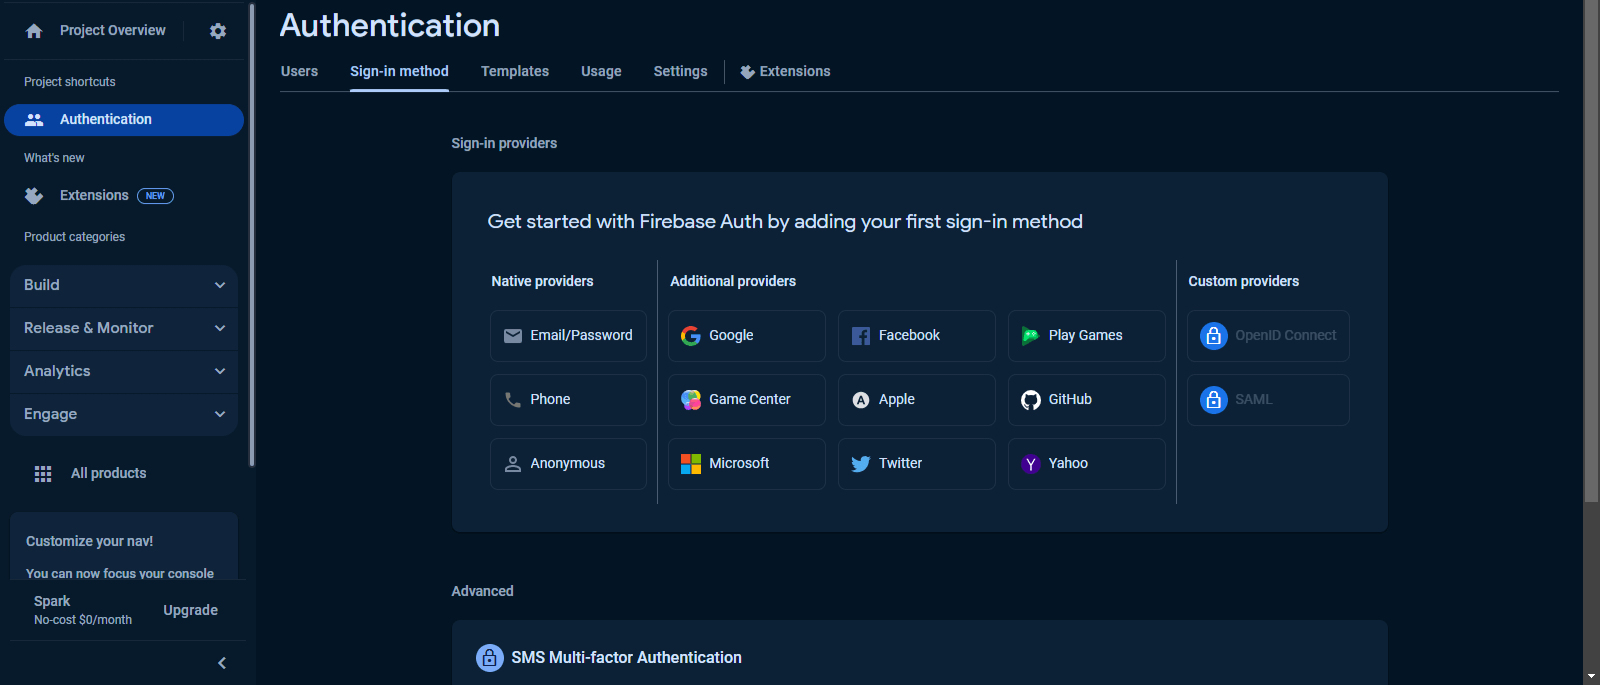The width and height of the screenshot is (1600, 685).
Task: Click the Customize your nav! card
Action: (124, 546)
